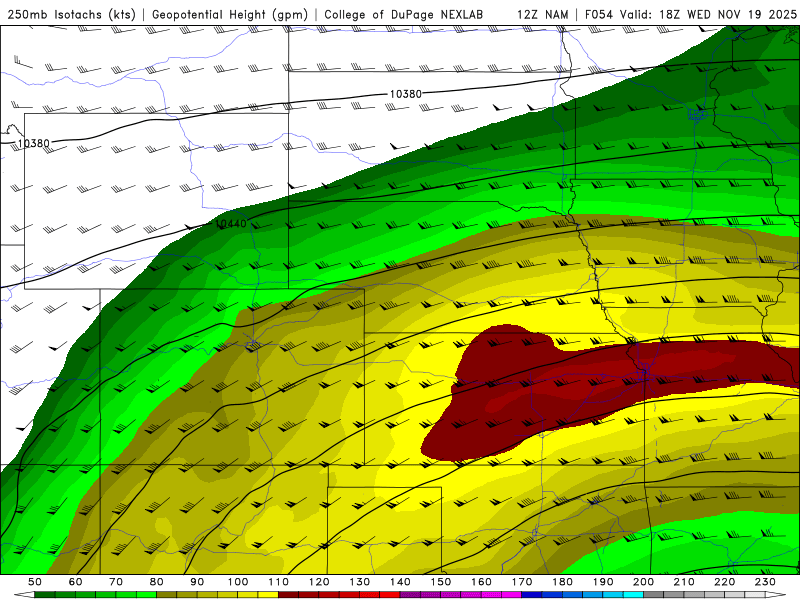Screen dimensions: 800x600
Task: Click the 210 value on the color scale
Action: (x=685, y=582)
